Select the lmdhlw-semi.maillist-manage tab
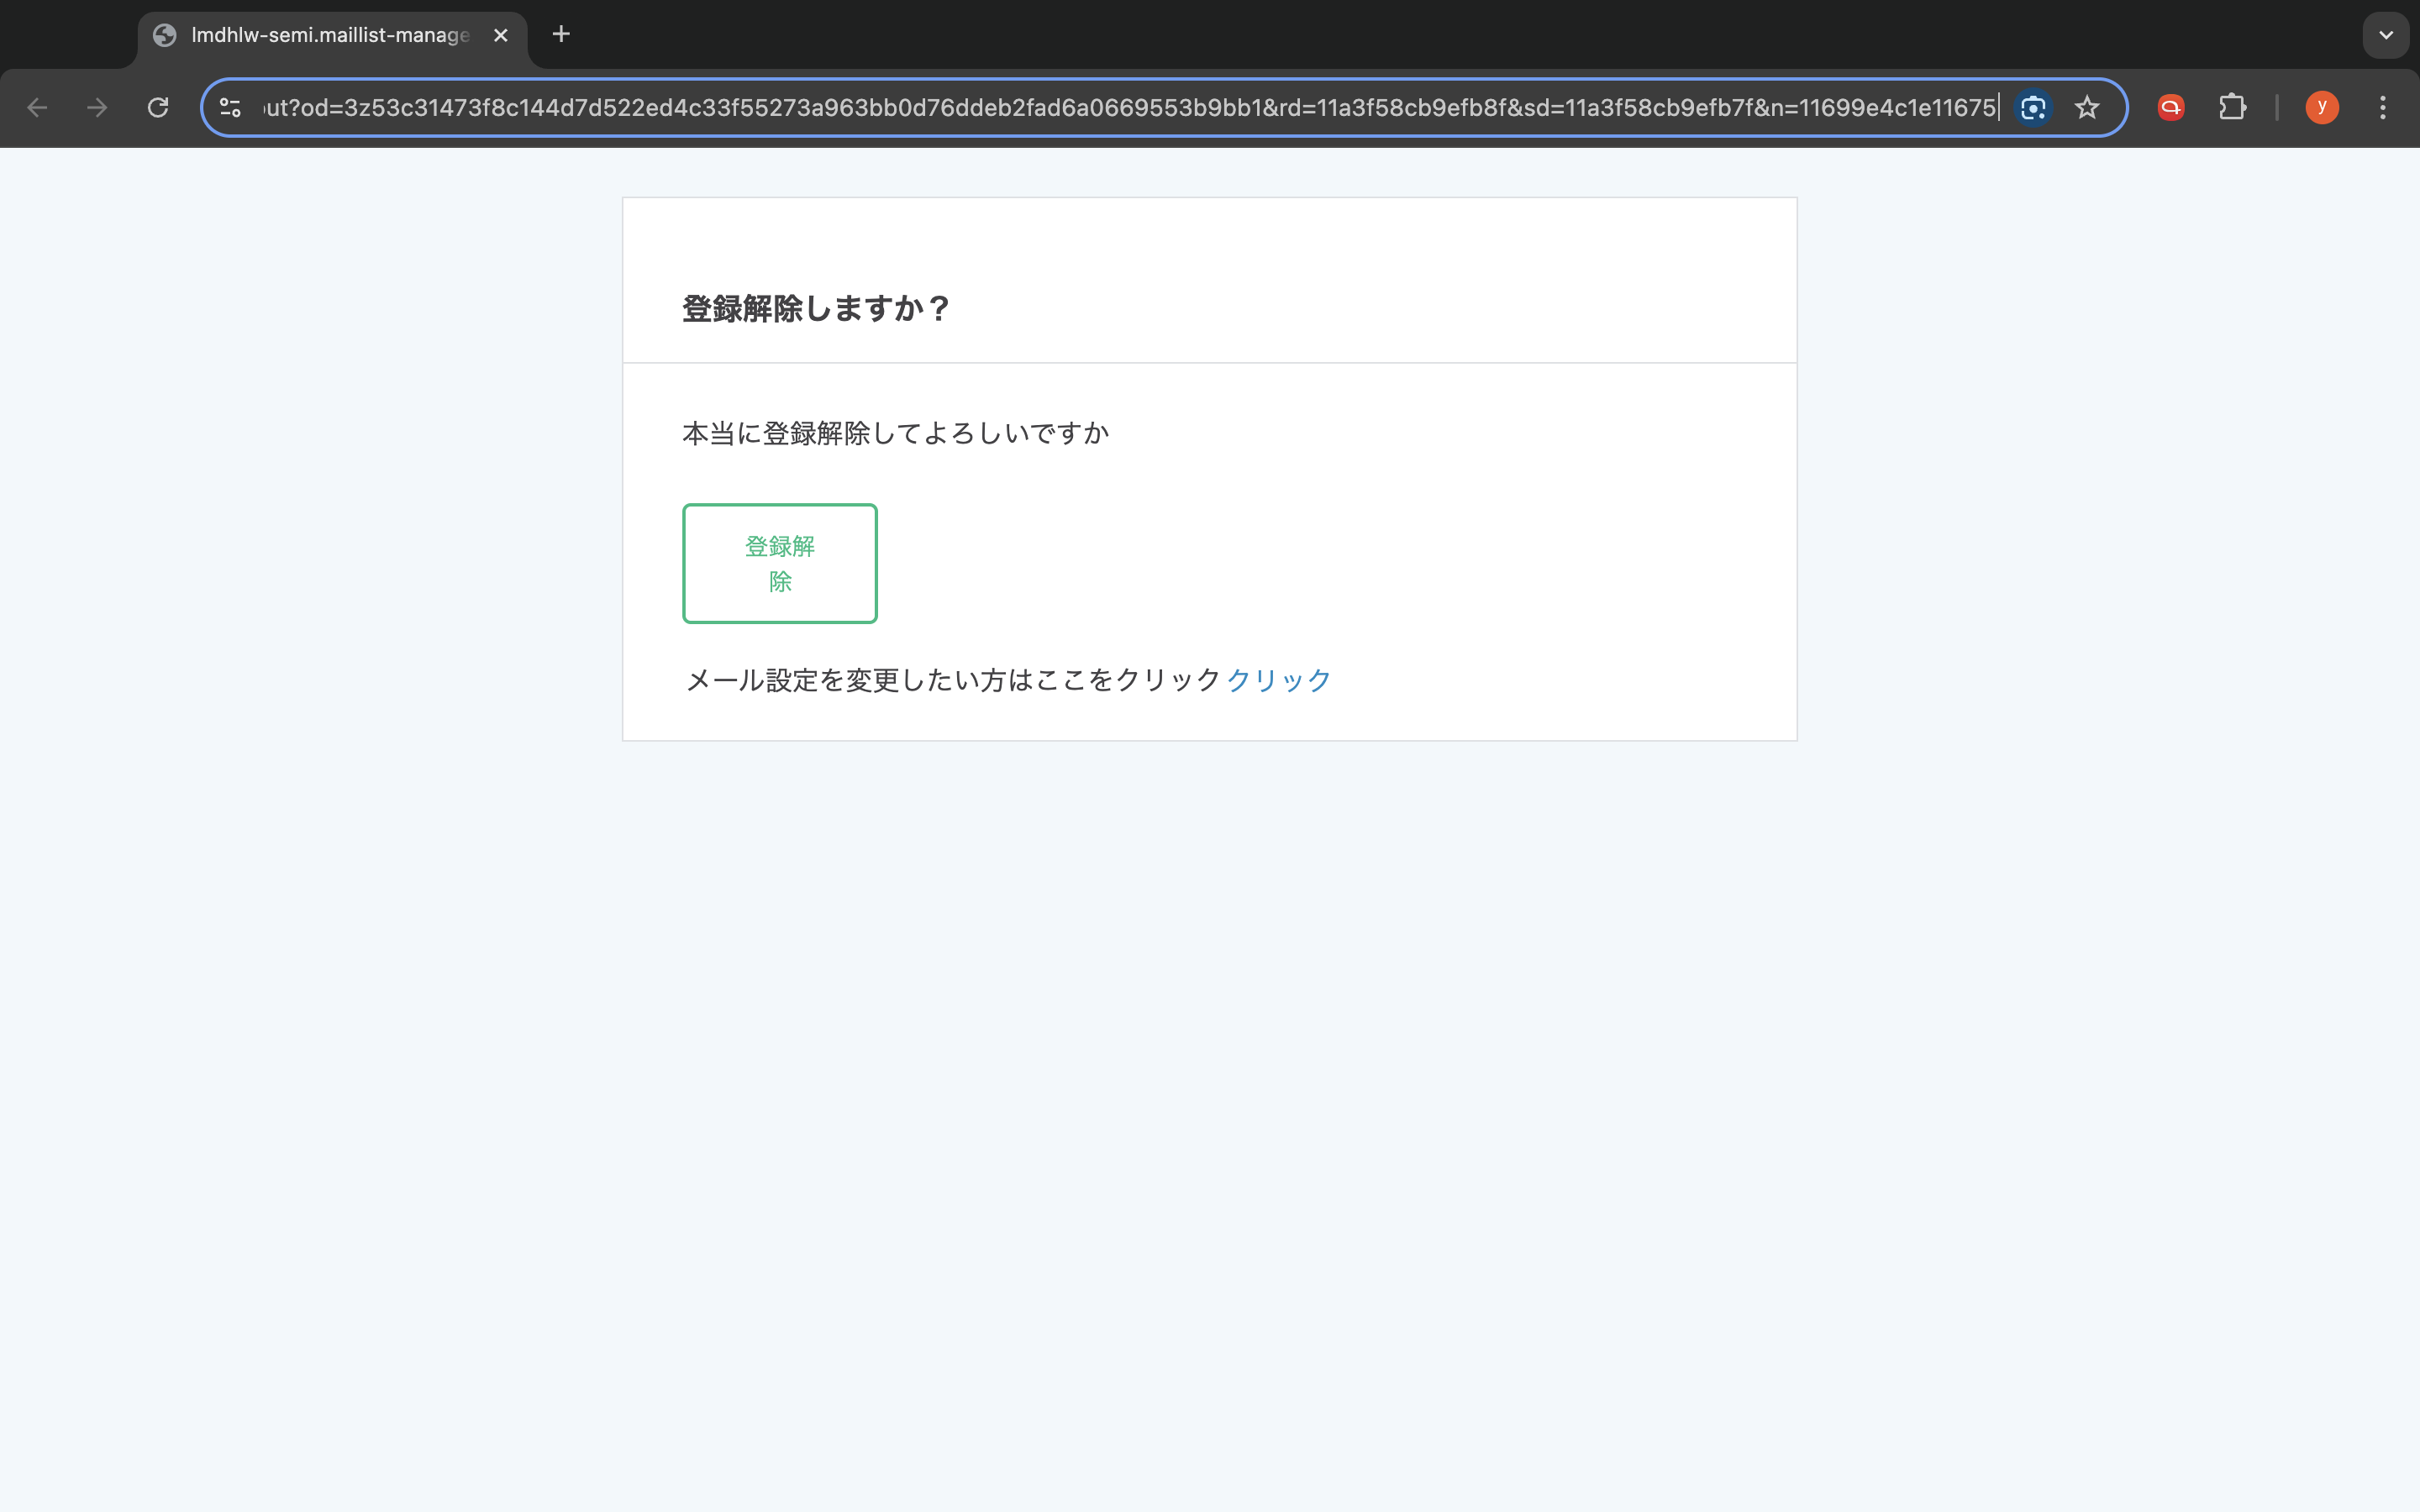This screenshot has height=1512, width=2420. pyautogui.click(x=330, y=35)
